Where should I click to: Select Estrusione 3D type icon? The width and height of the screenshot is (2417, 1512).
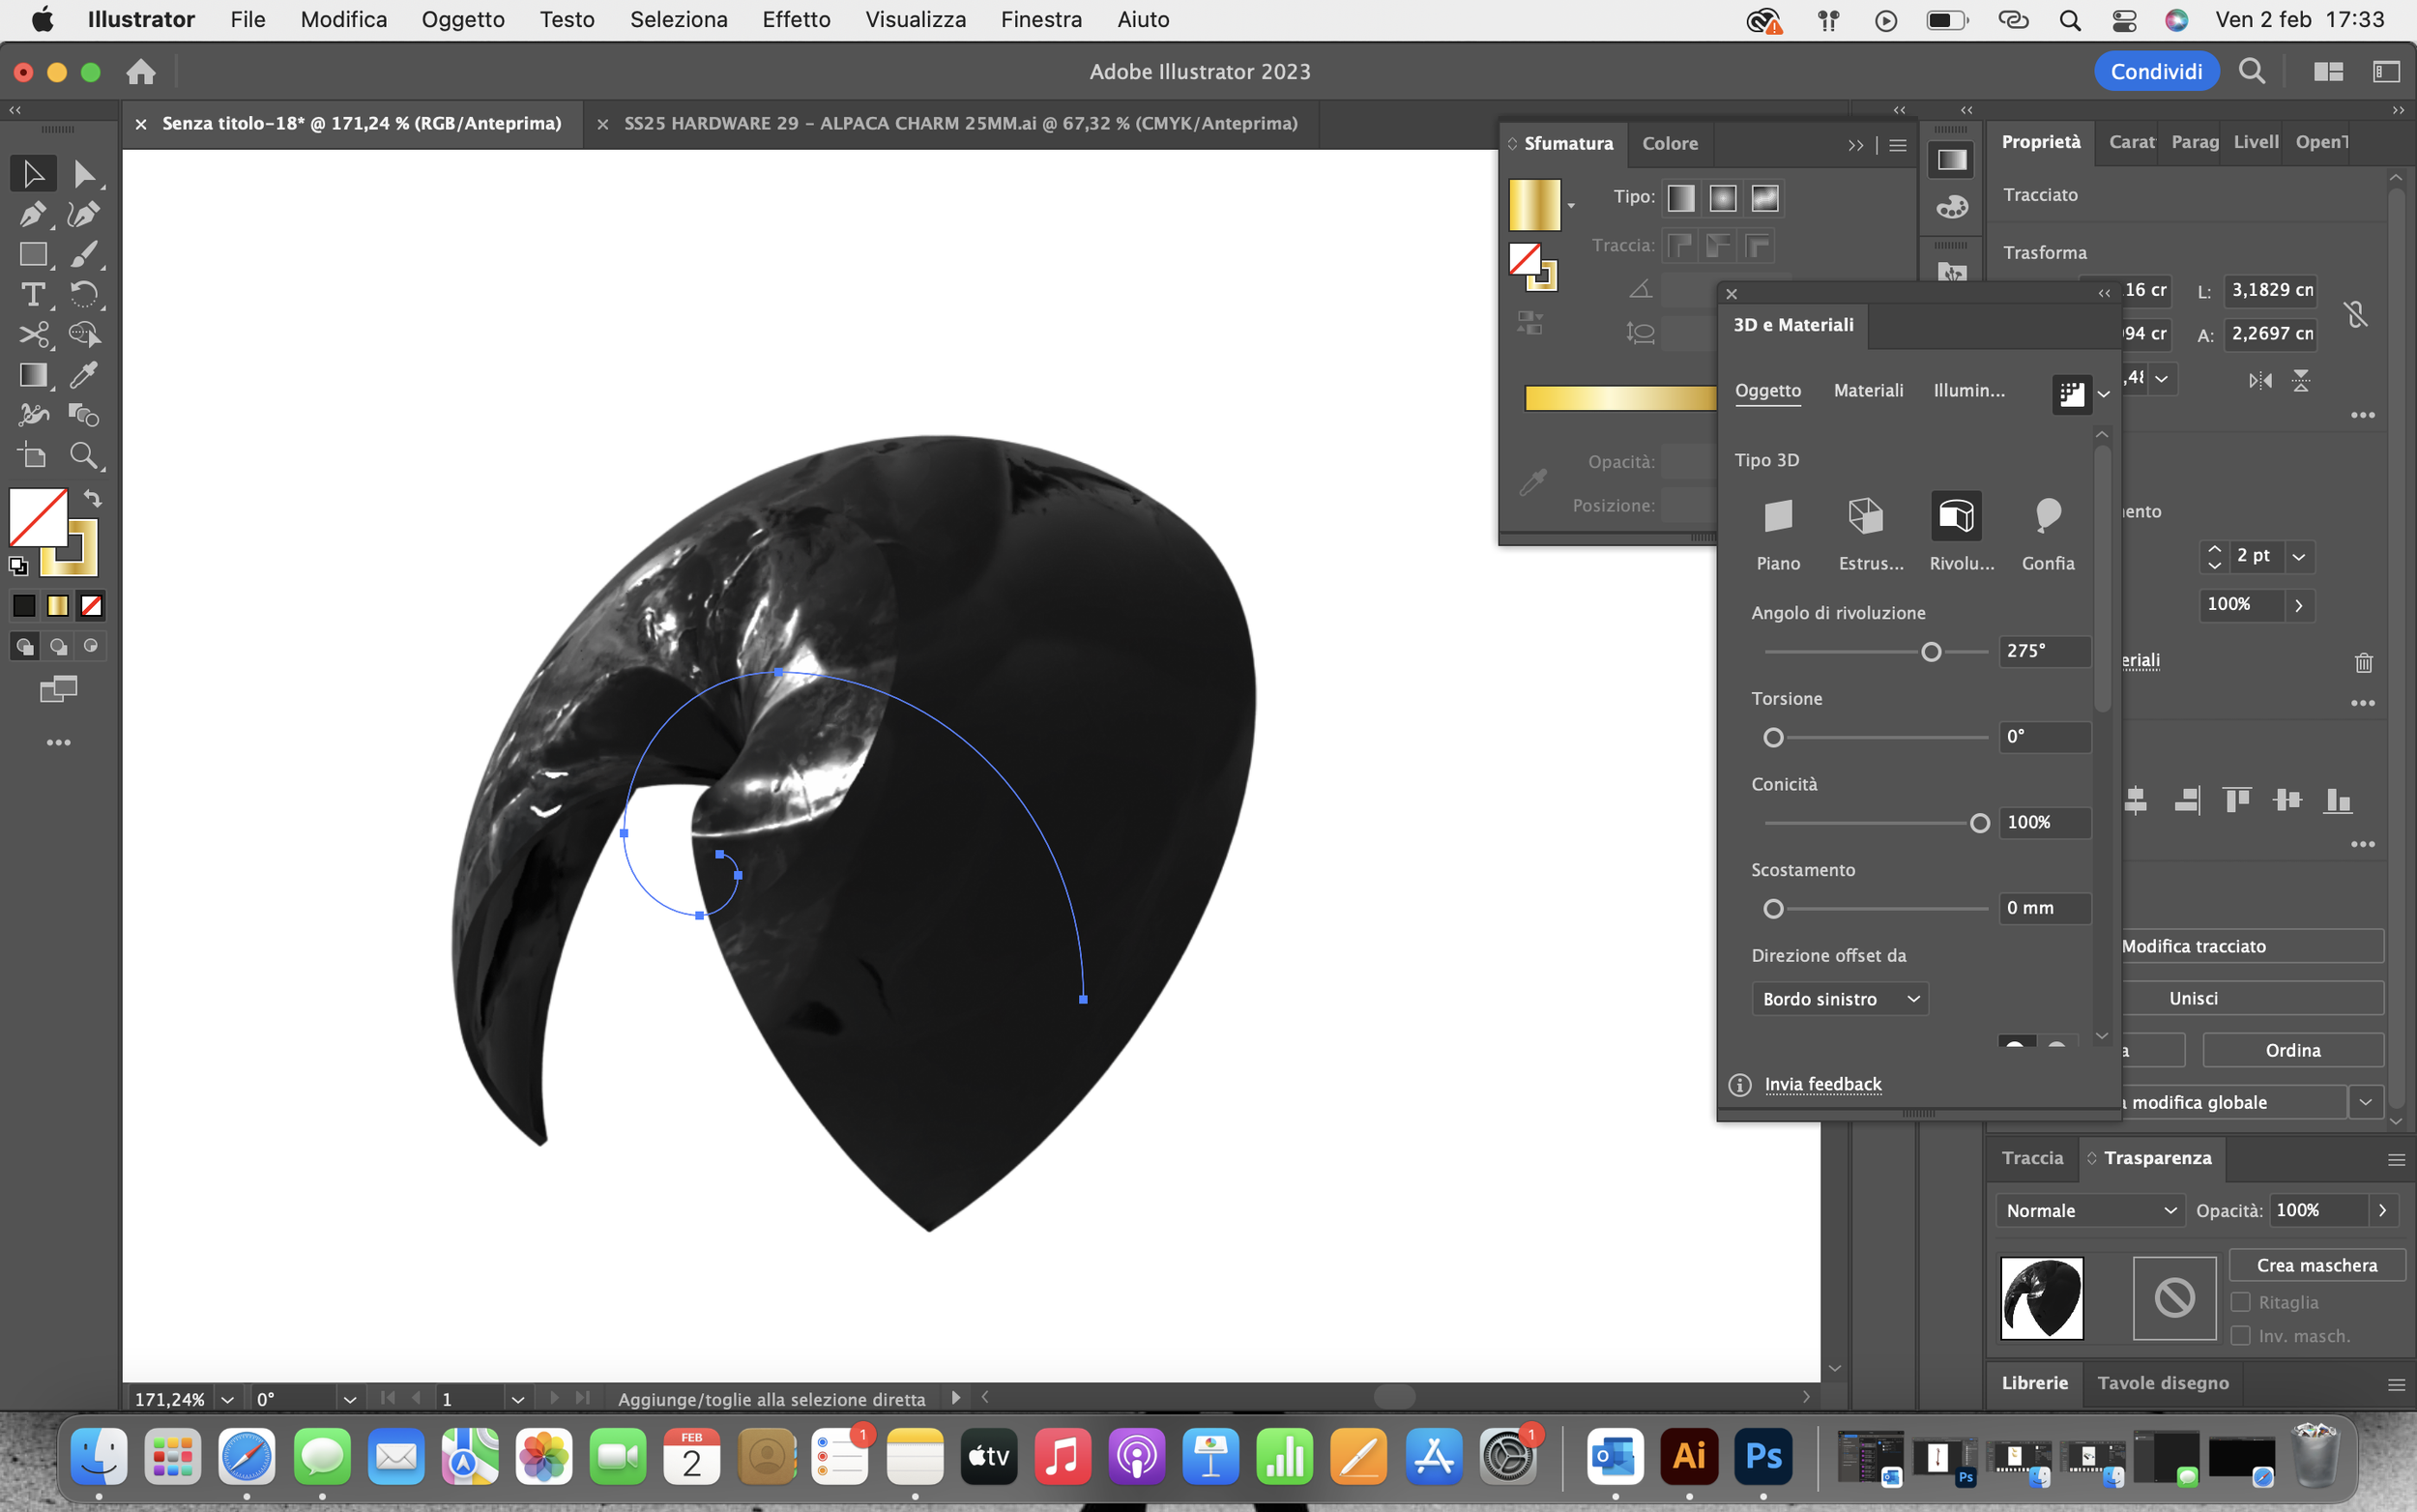(x=1865, y=517)
